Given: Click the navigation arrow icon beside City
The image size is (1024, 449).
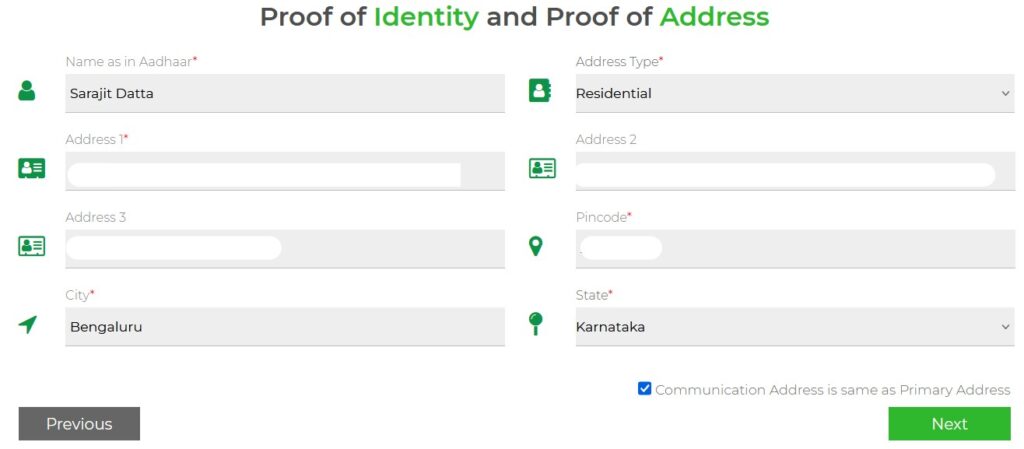Looking at the screenshot, I should [x=28, y=324].
